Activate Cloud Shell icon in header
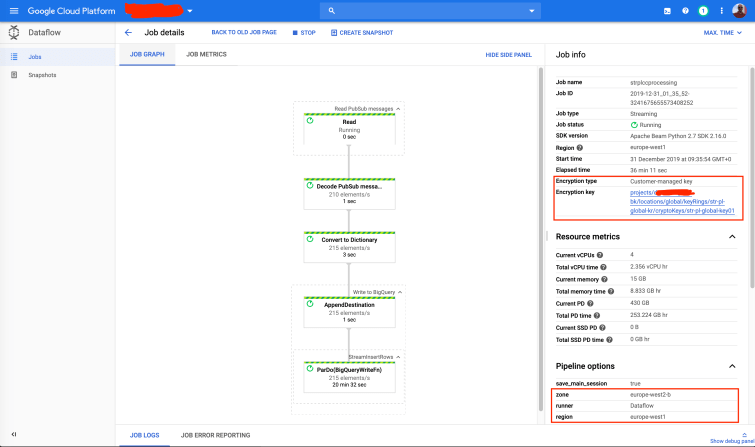This screenshot has width=755, height=447. click(667, 11)
